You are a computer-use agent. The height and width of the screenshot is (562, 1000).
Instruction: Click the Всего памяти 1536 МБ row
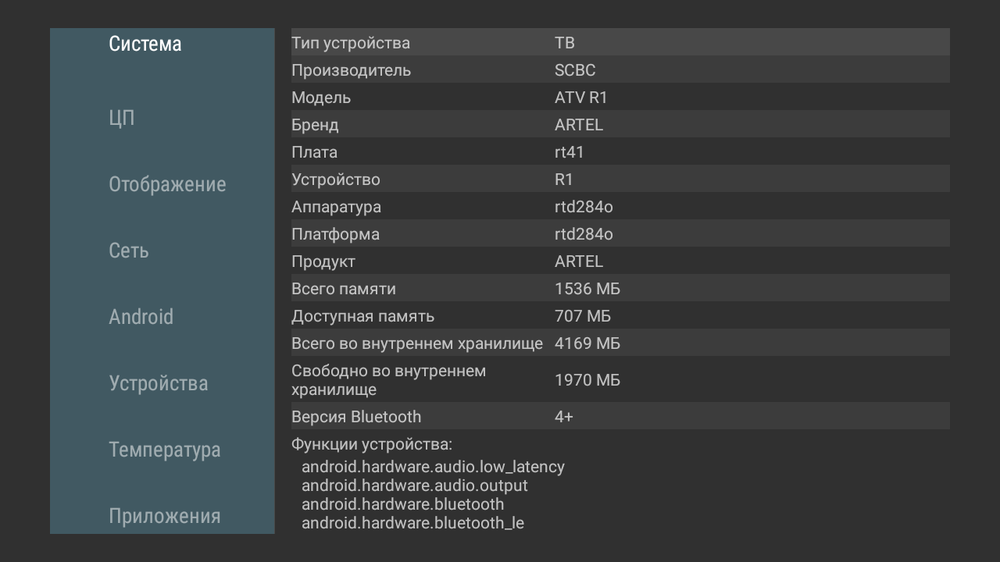[620, 289]
